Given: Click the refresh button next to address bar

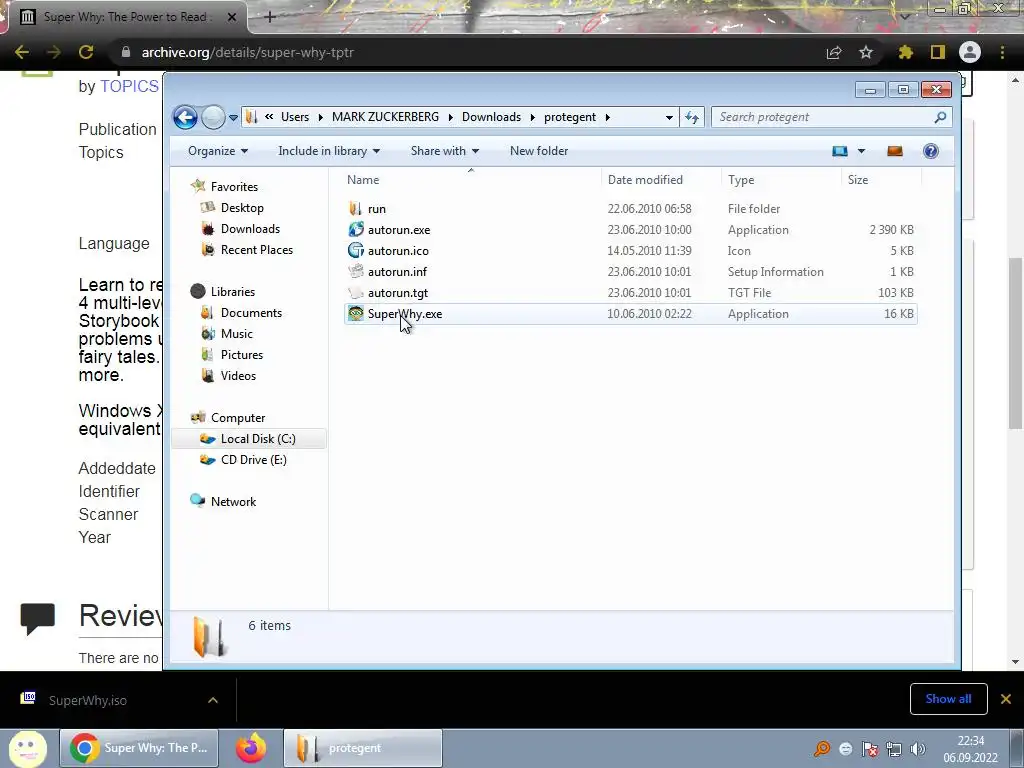Looking at the screenshot, I should click(692, 118).
